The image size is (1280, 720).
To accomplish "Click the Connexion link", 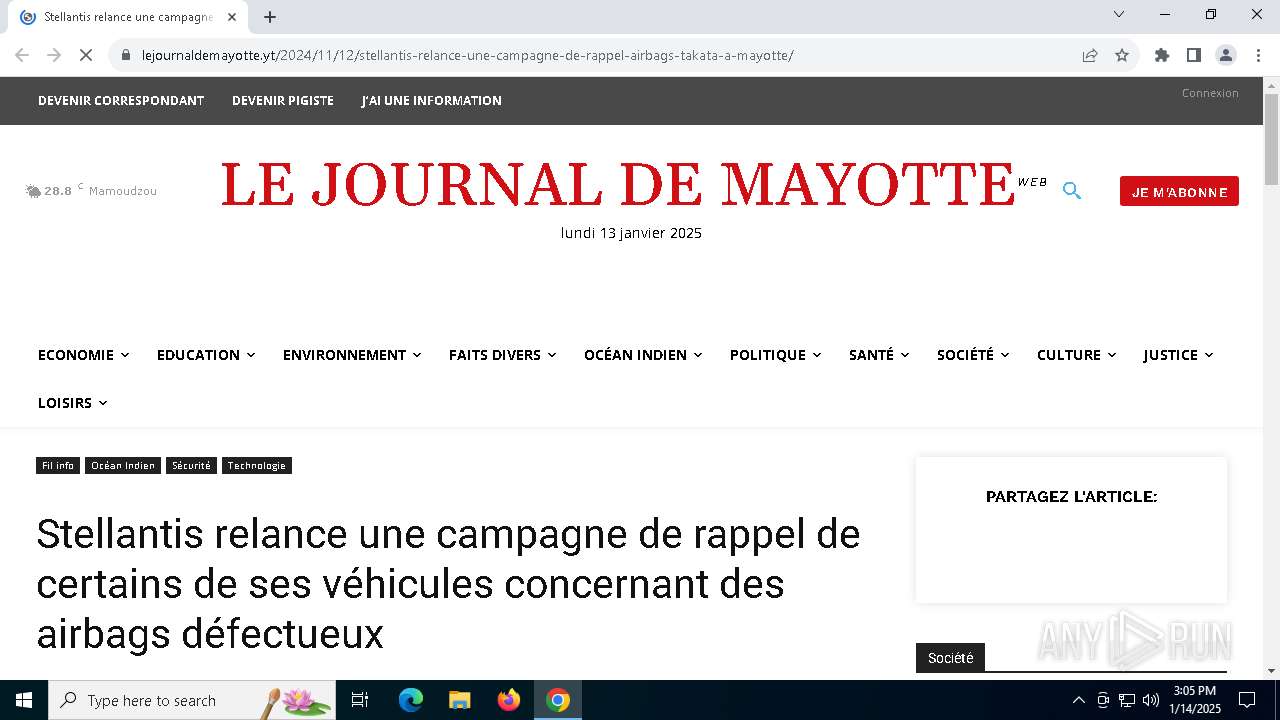I will [1210, 93].
